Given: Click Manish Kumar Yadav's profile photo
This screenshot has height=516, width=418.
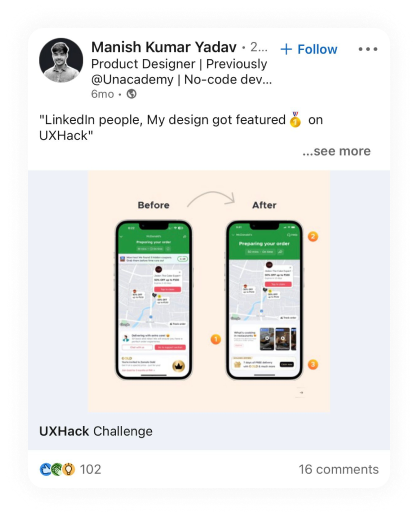Looking at the screenshot, I should [61, 60].
